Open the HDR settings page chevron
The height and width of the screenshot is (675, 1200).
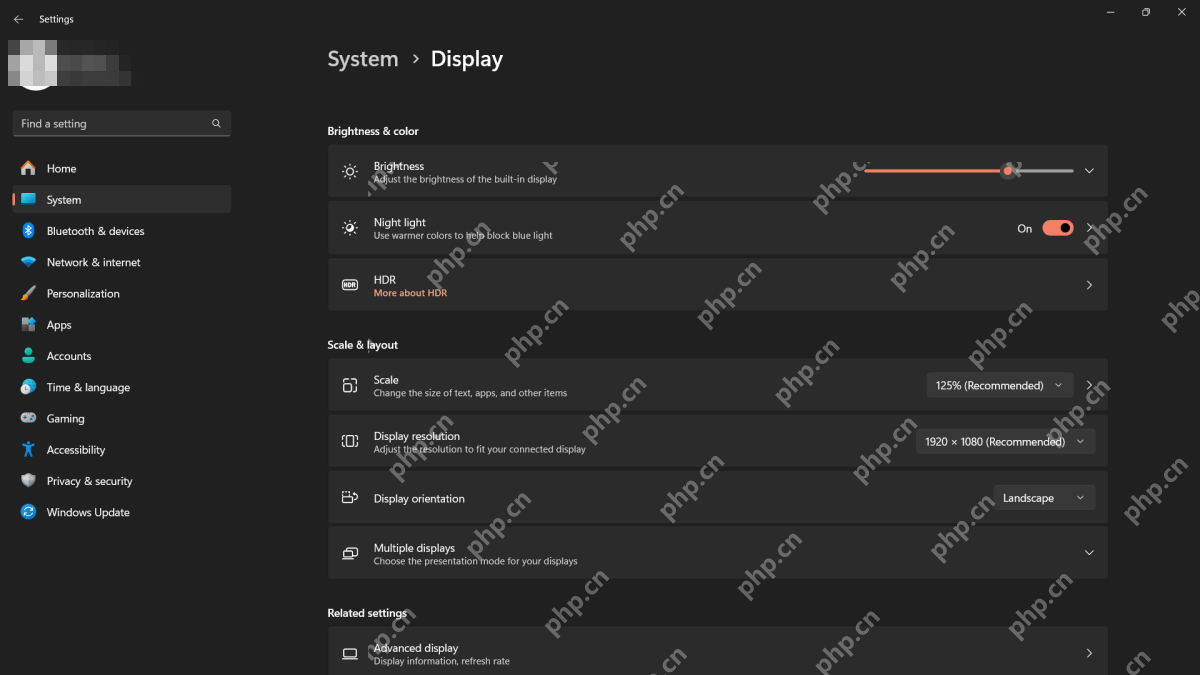1089,285
